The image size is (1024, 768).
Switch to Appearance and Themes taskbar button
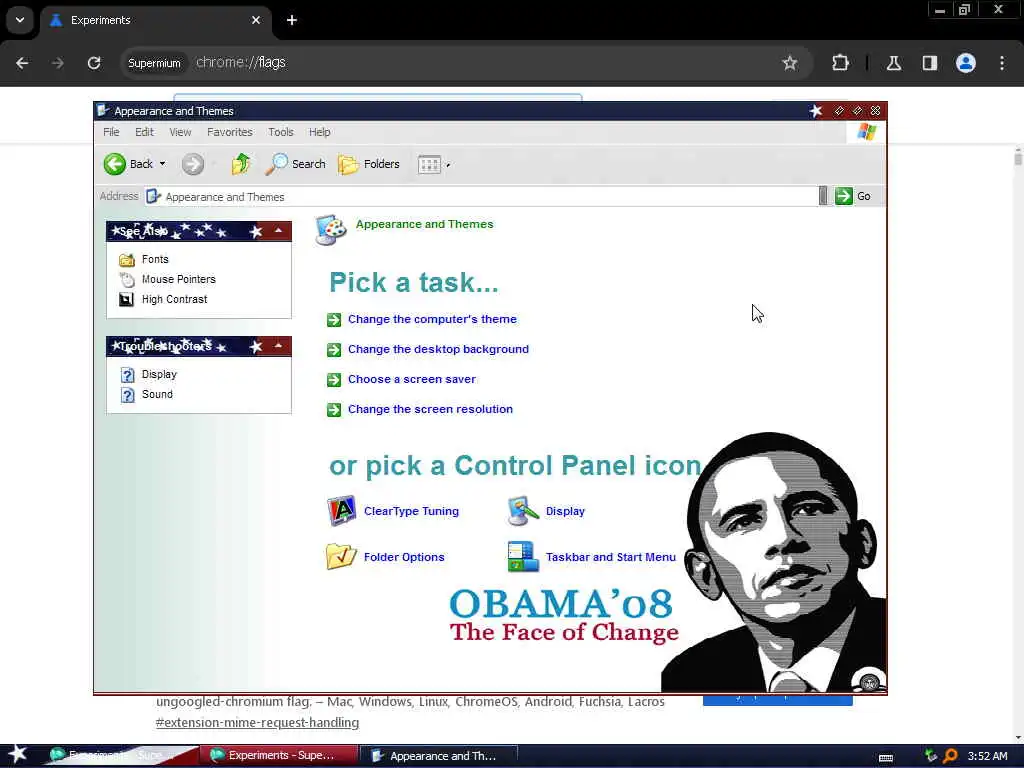point(438,756)
